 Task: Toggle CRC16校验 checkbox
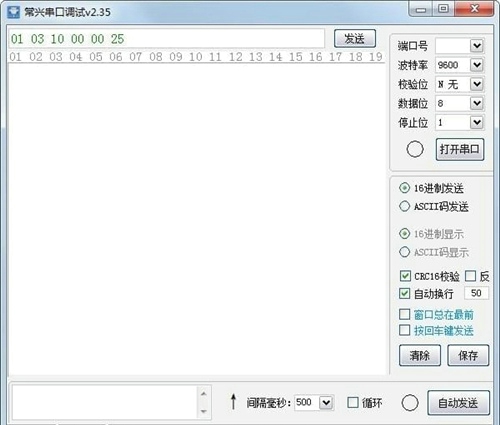(x=405, y=276)
